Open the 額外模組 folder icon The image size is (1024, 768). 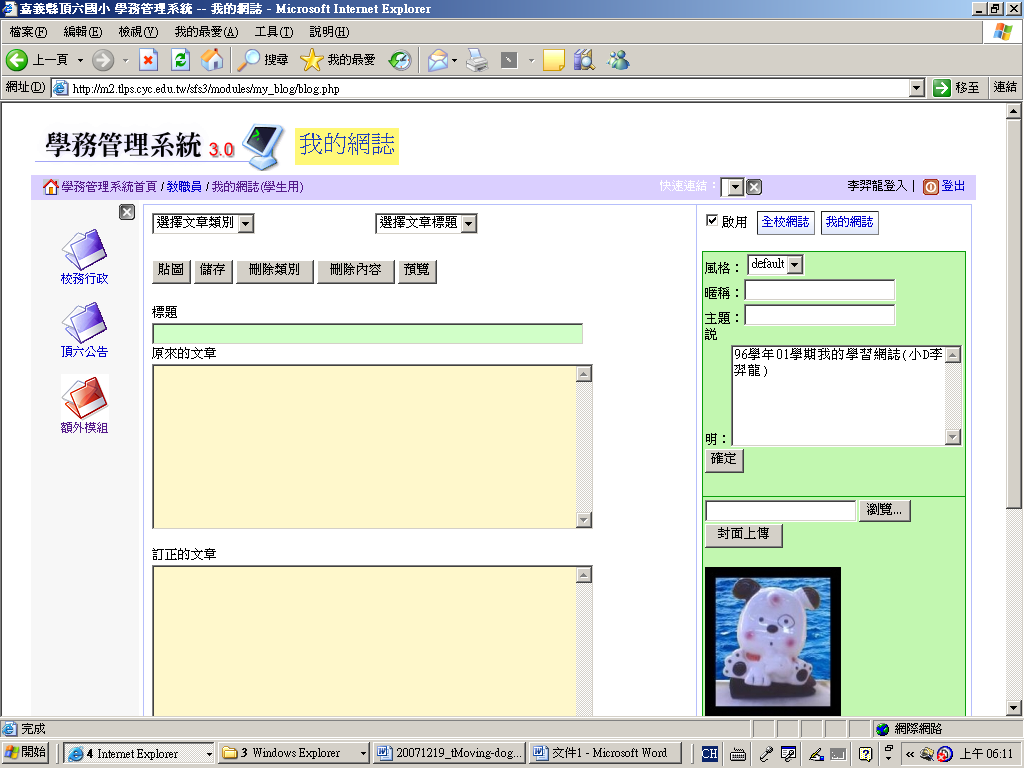(84, 398)
